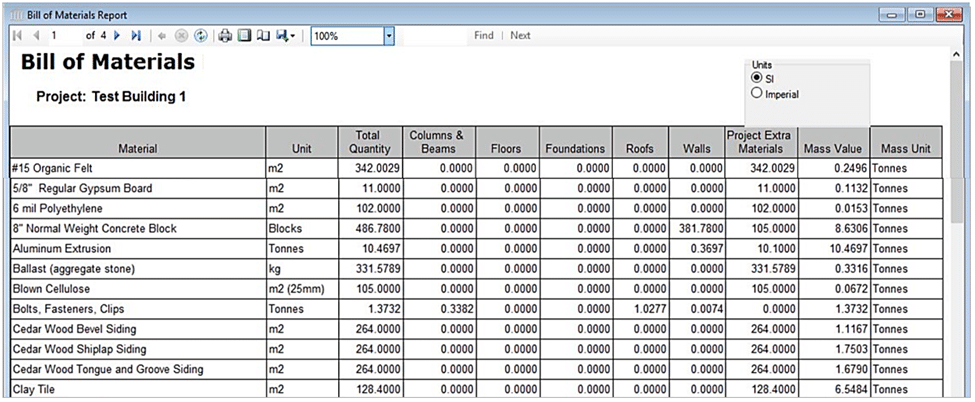Click the Bill of Materials Report window icon
Viewport: 975px width, 402px height.
[x=16, y=15]
